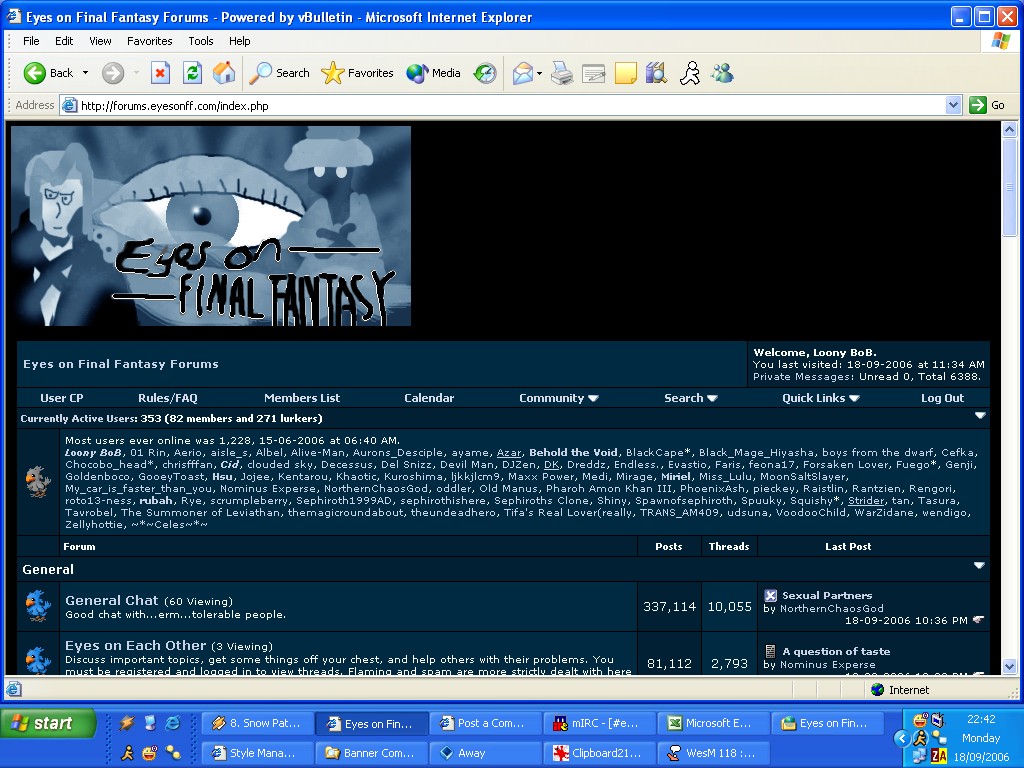This screenshot has height=768, width=1024.
Task: Click the grey Forward arrow button
Action: (x=112, y=73)
